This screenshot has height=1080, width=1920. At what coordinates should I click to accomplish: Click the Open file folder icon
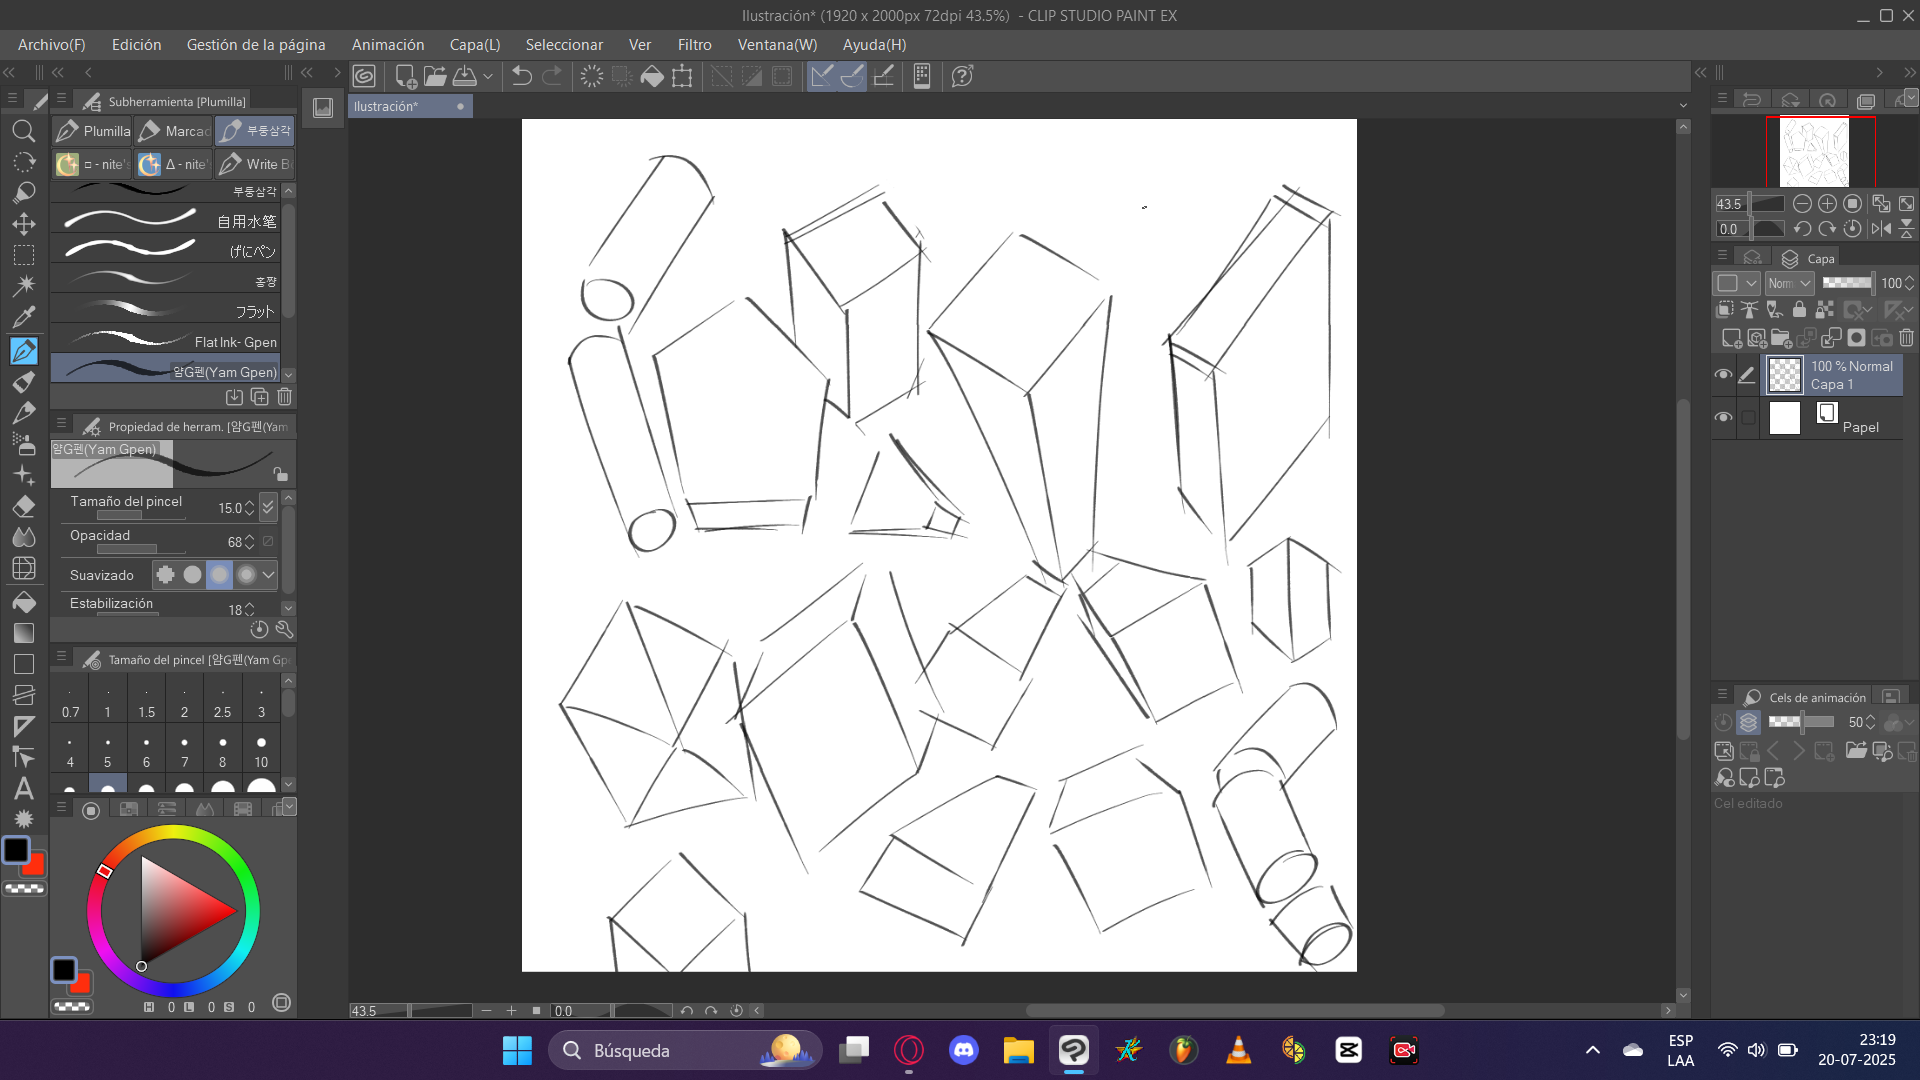(435, 76)
